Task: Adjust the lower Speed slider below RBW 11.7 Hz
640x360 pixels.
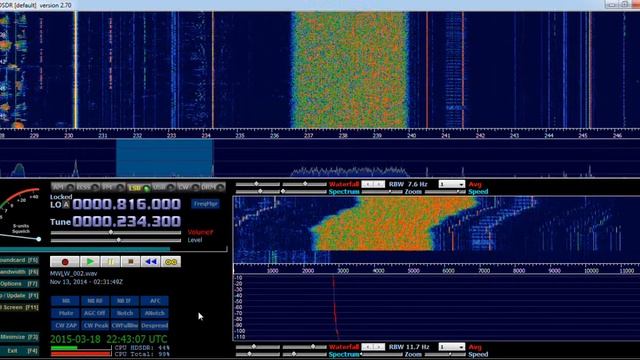Action: point(445,354)
